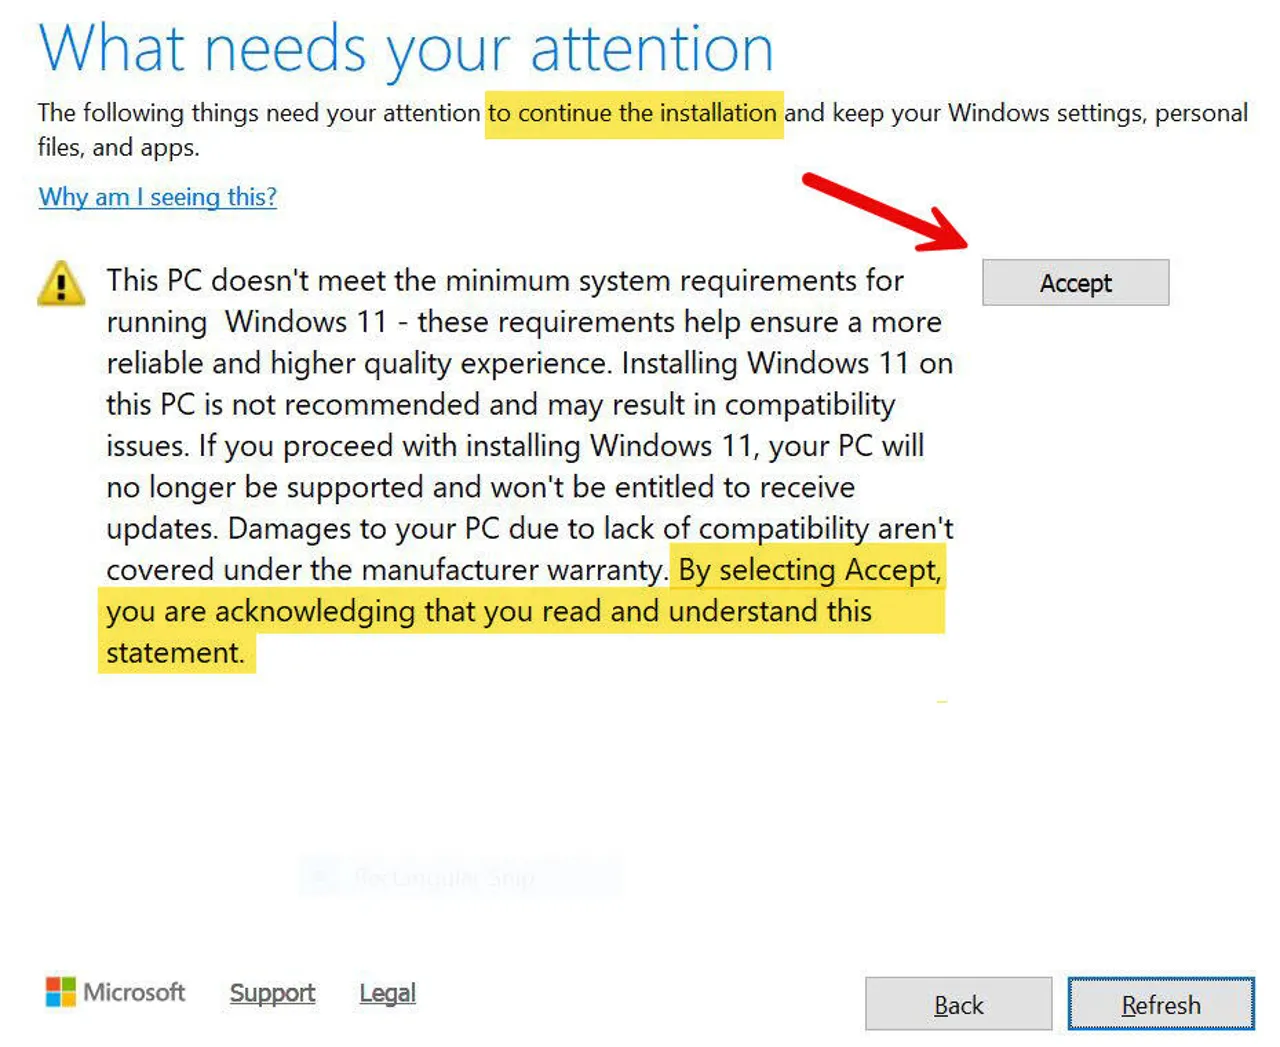Open the 'Why am I seeing this?' link
The image size is (1280, 1047).
pos(158,197)
